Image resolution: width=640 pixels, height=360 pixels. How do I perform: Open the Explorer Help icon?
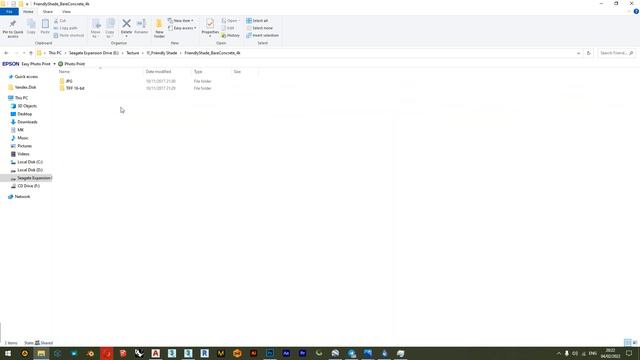[636, 11]
